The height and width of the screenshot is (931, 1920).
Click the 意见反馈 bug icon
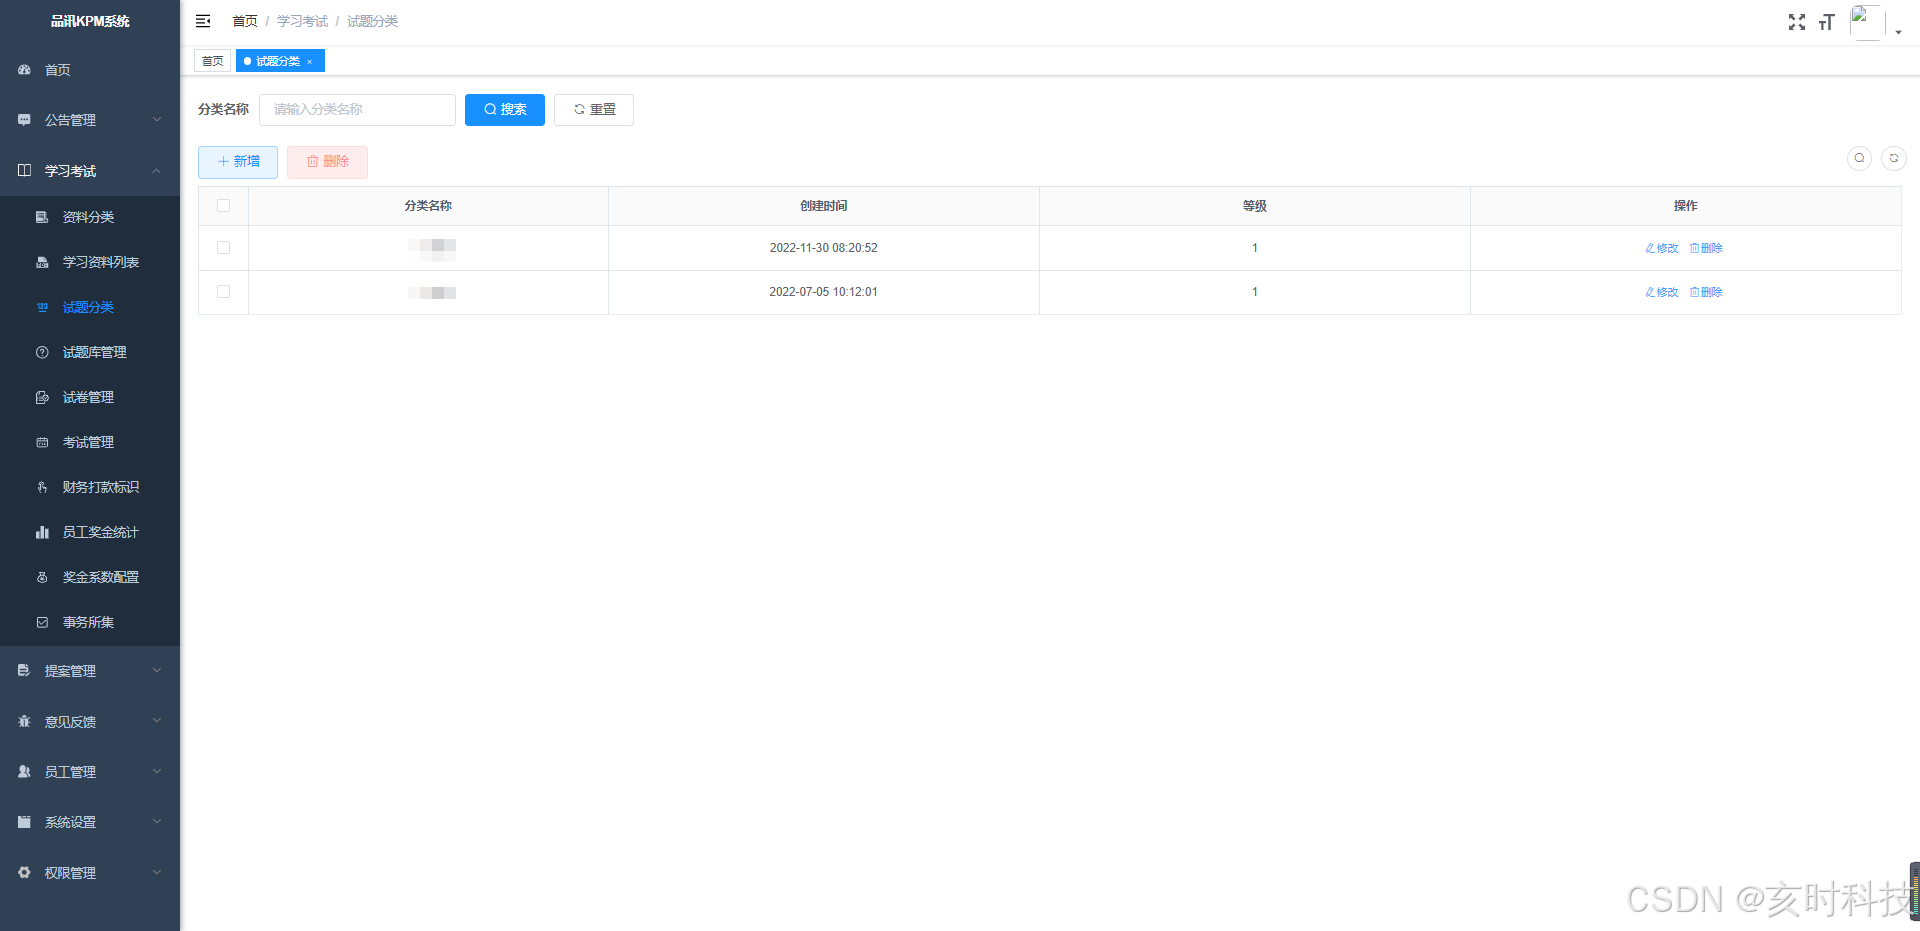tap(24, 721)
